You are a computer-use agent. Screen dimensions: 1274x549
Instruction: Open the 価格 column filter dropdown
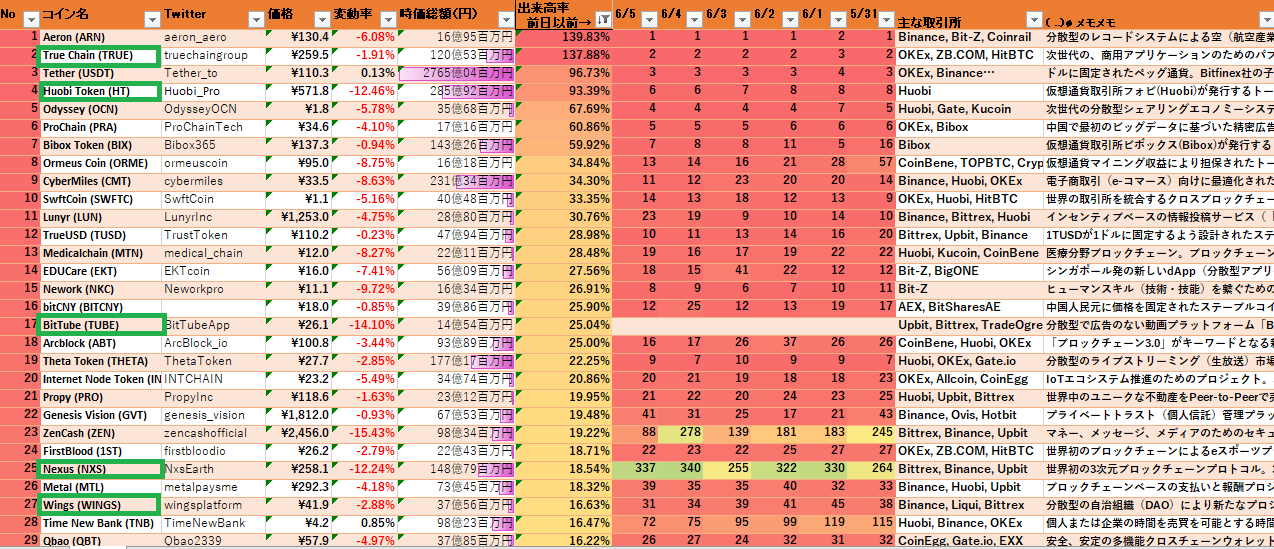point(321,19)
